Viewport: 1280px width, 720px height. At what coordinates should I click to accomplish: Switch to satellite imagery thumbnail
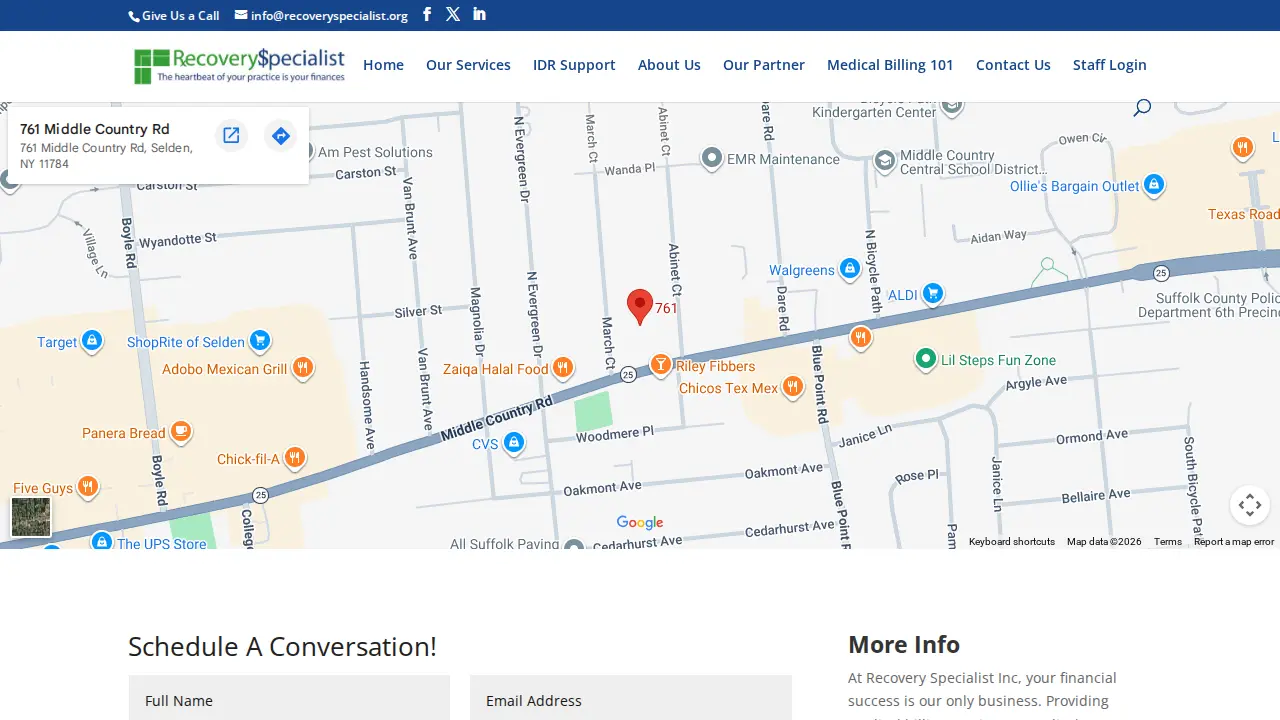point(31,517)
